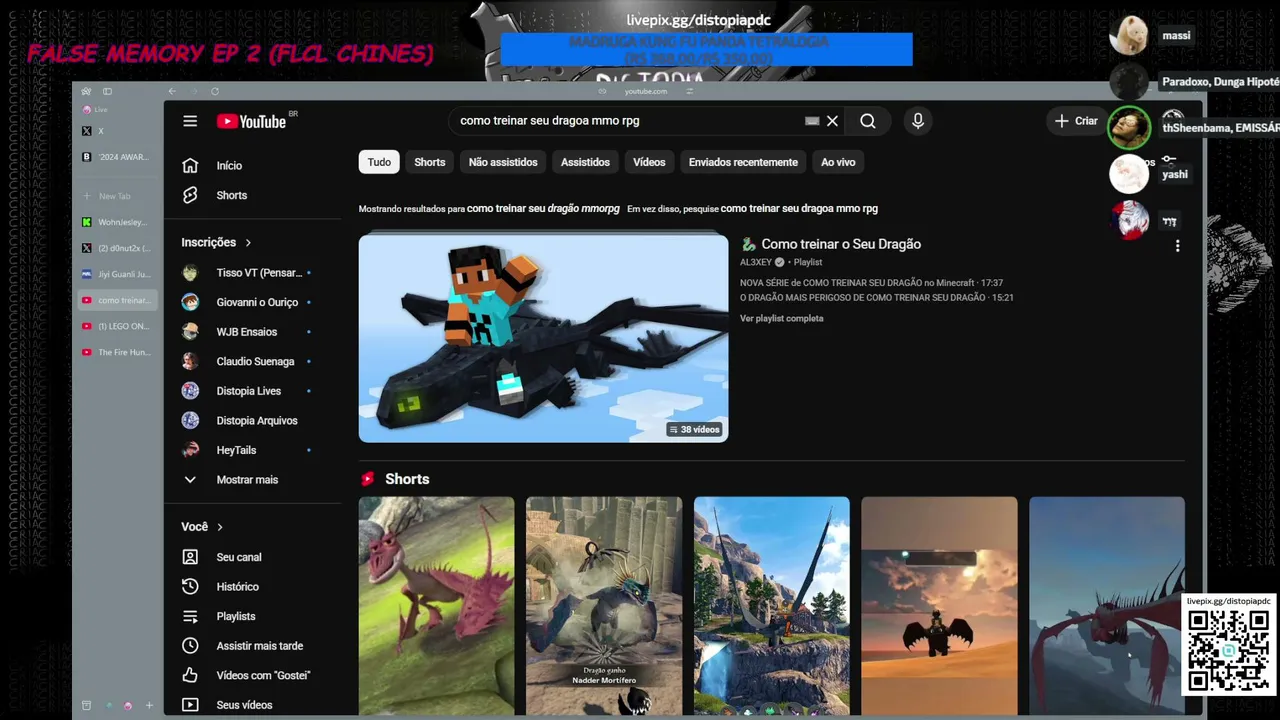Viewport: 1280px width, 720px height.
Task: Open Tisso VT channel avatar in Inscrições
Action: pyautogui.click(x=190, y=273)
